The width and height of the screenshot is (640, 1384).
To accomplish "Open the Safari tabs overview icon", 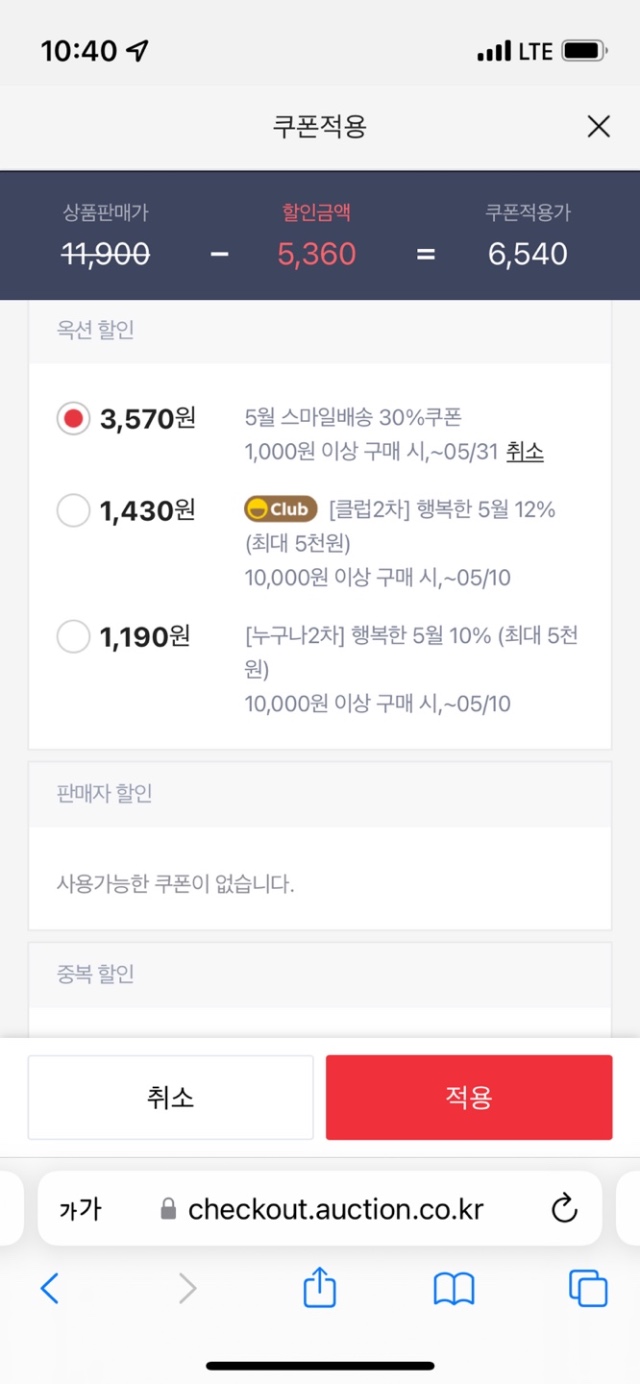I will (588, 1288).
